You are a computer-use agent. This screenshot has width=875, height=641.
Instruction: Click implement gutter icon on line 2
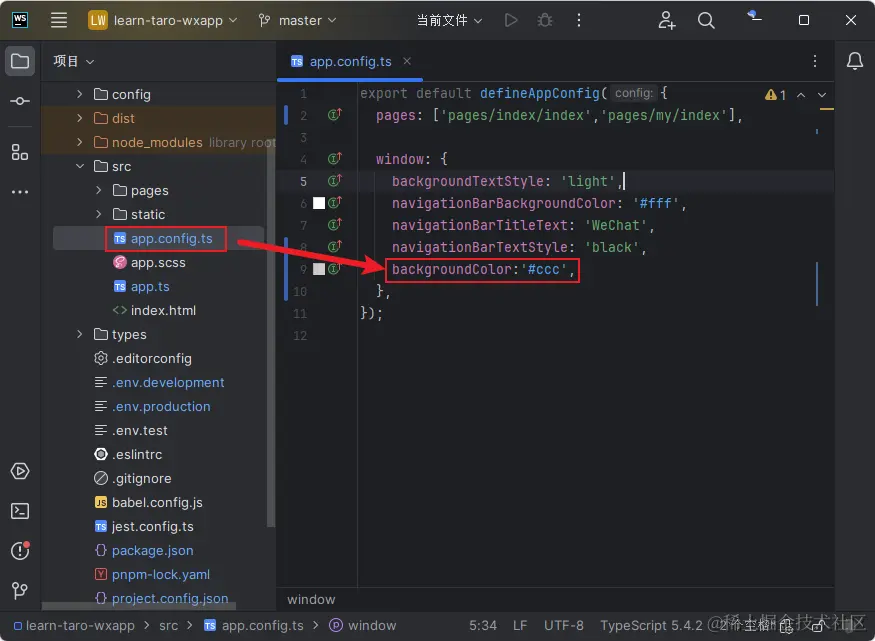click(x=334, y=114)
